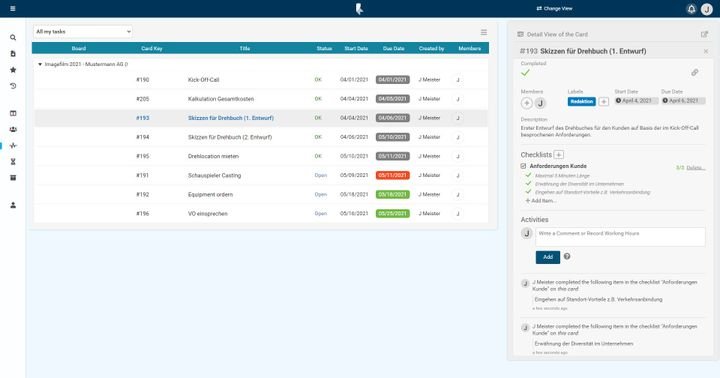Sort by Board column header
This screenshot has width=720, height=378.
pyautogui.click(x=79, y=48)
